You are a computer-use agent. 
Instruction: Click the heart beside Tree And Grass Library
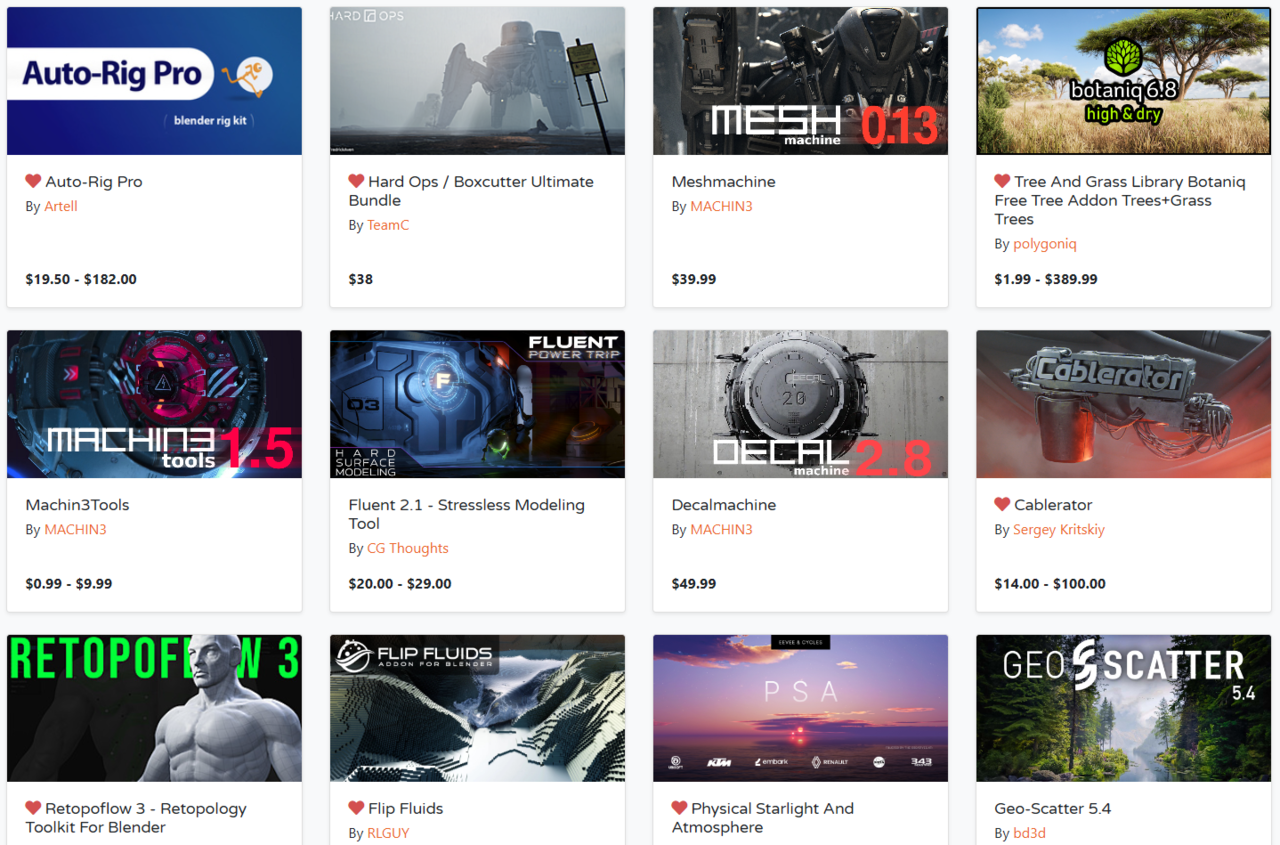1002,181
